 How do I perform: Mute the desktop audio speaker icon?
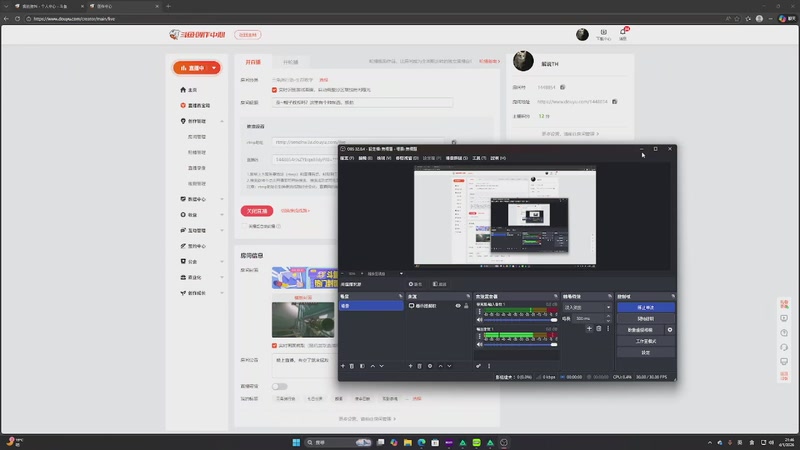(480, 344)
